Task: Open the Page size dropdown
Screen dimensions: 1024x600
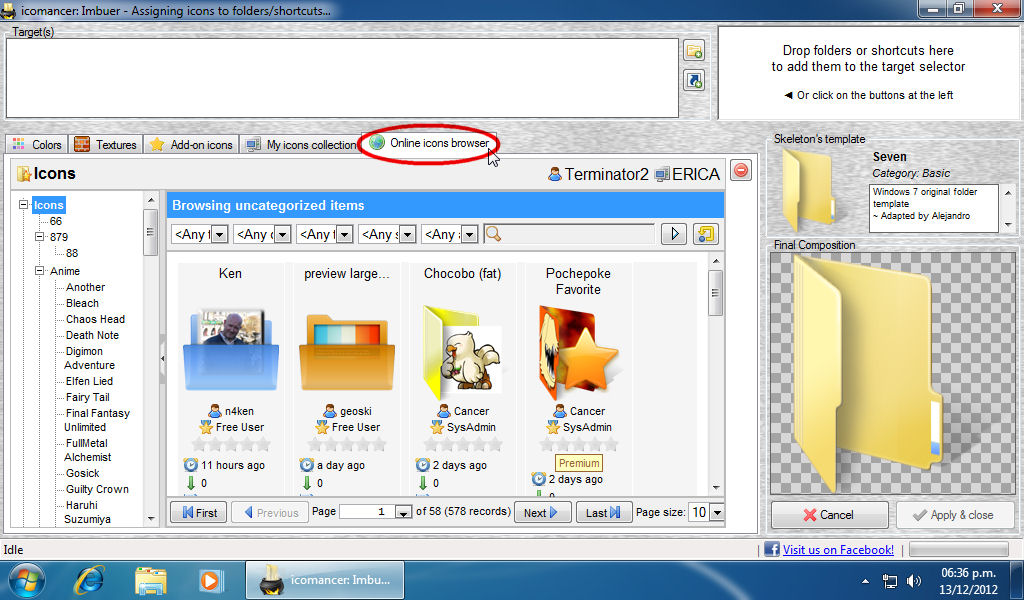Action: 717,513
